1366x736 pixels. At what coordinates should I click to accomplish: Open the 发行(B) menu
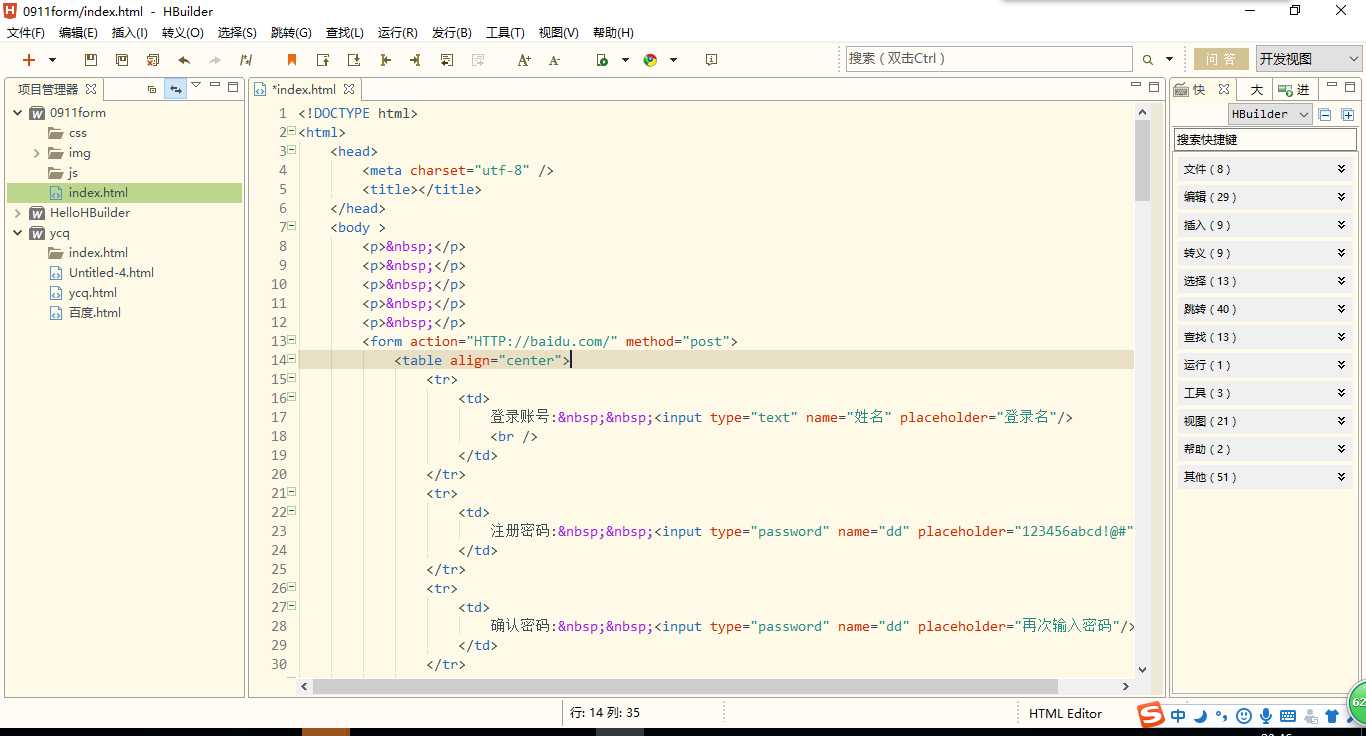click(452, 33)
